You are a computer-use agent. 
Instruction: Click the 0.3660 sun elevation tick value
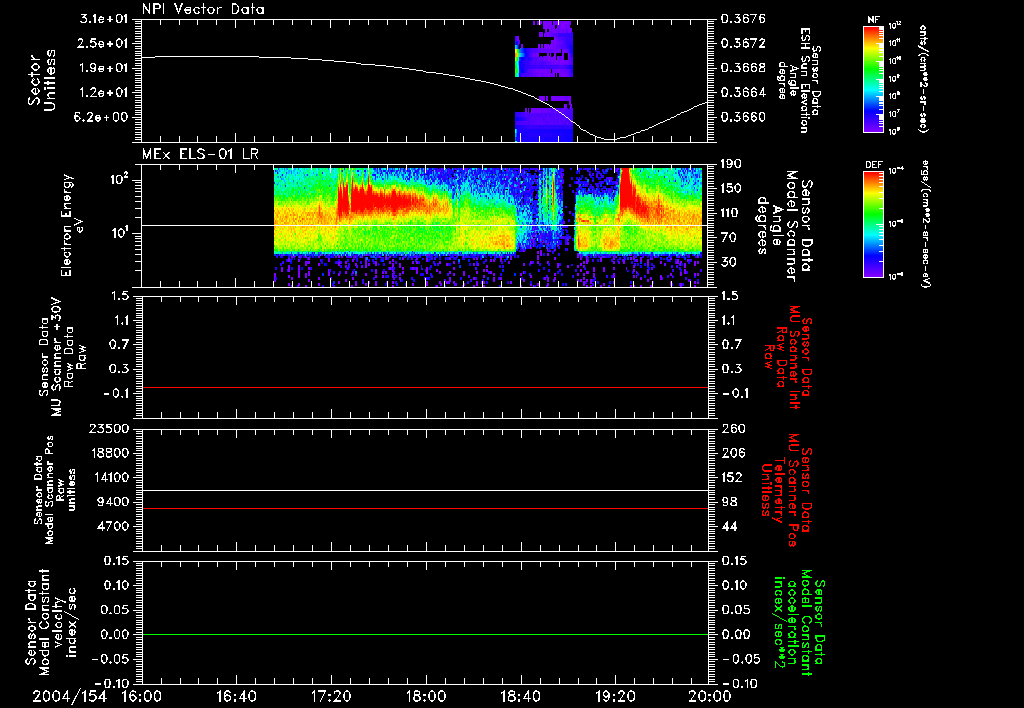pos(743,117)
